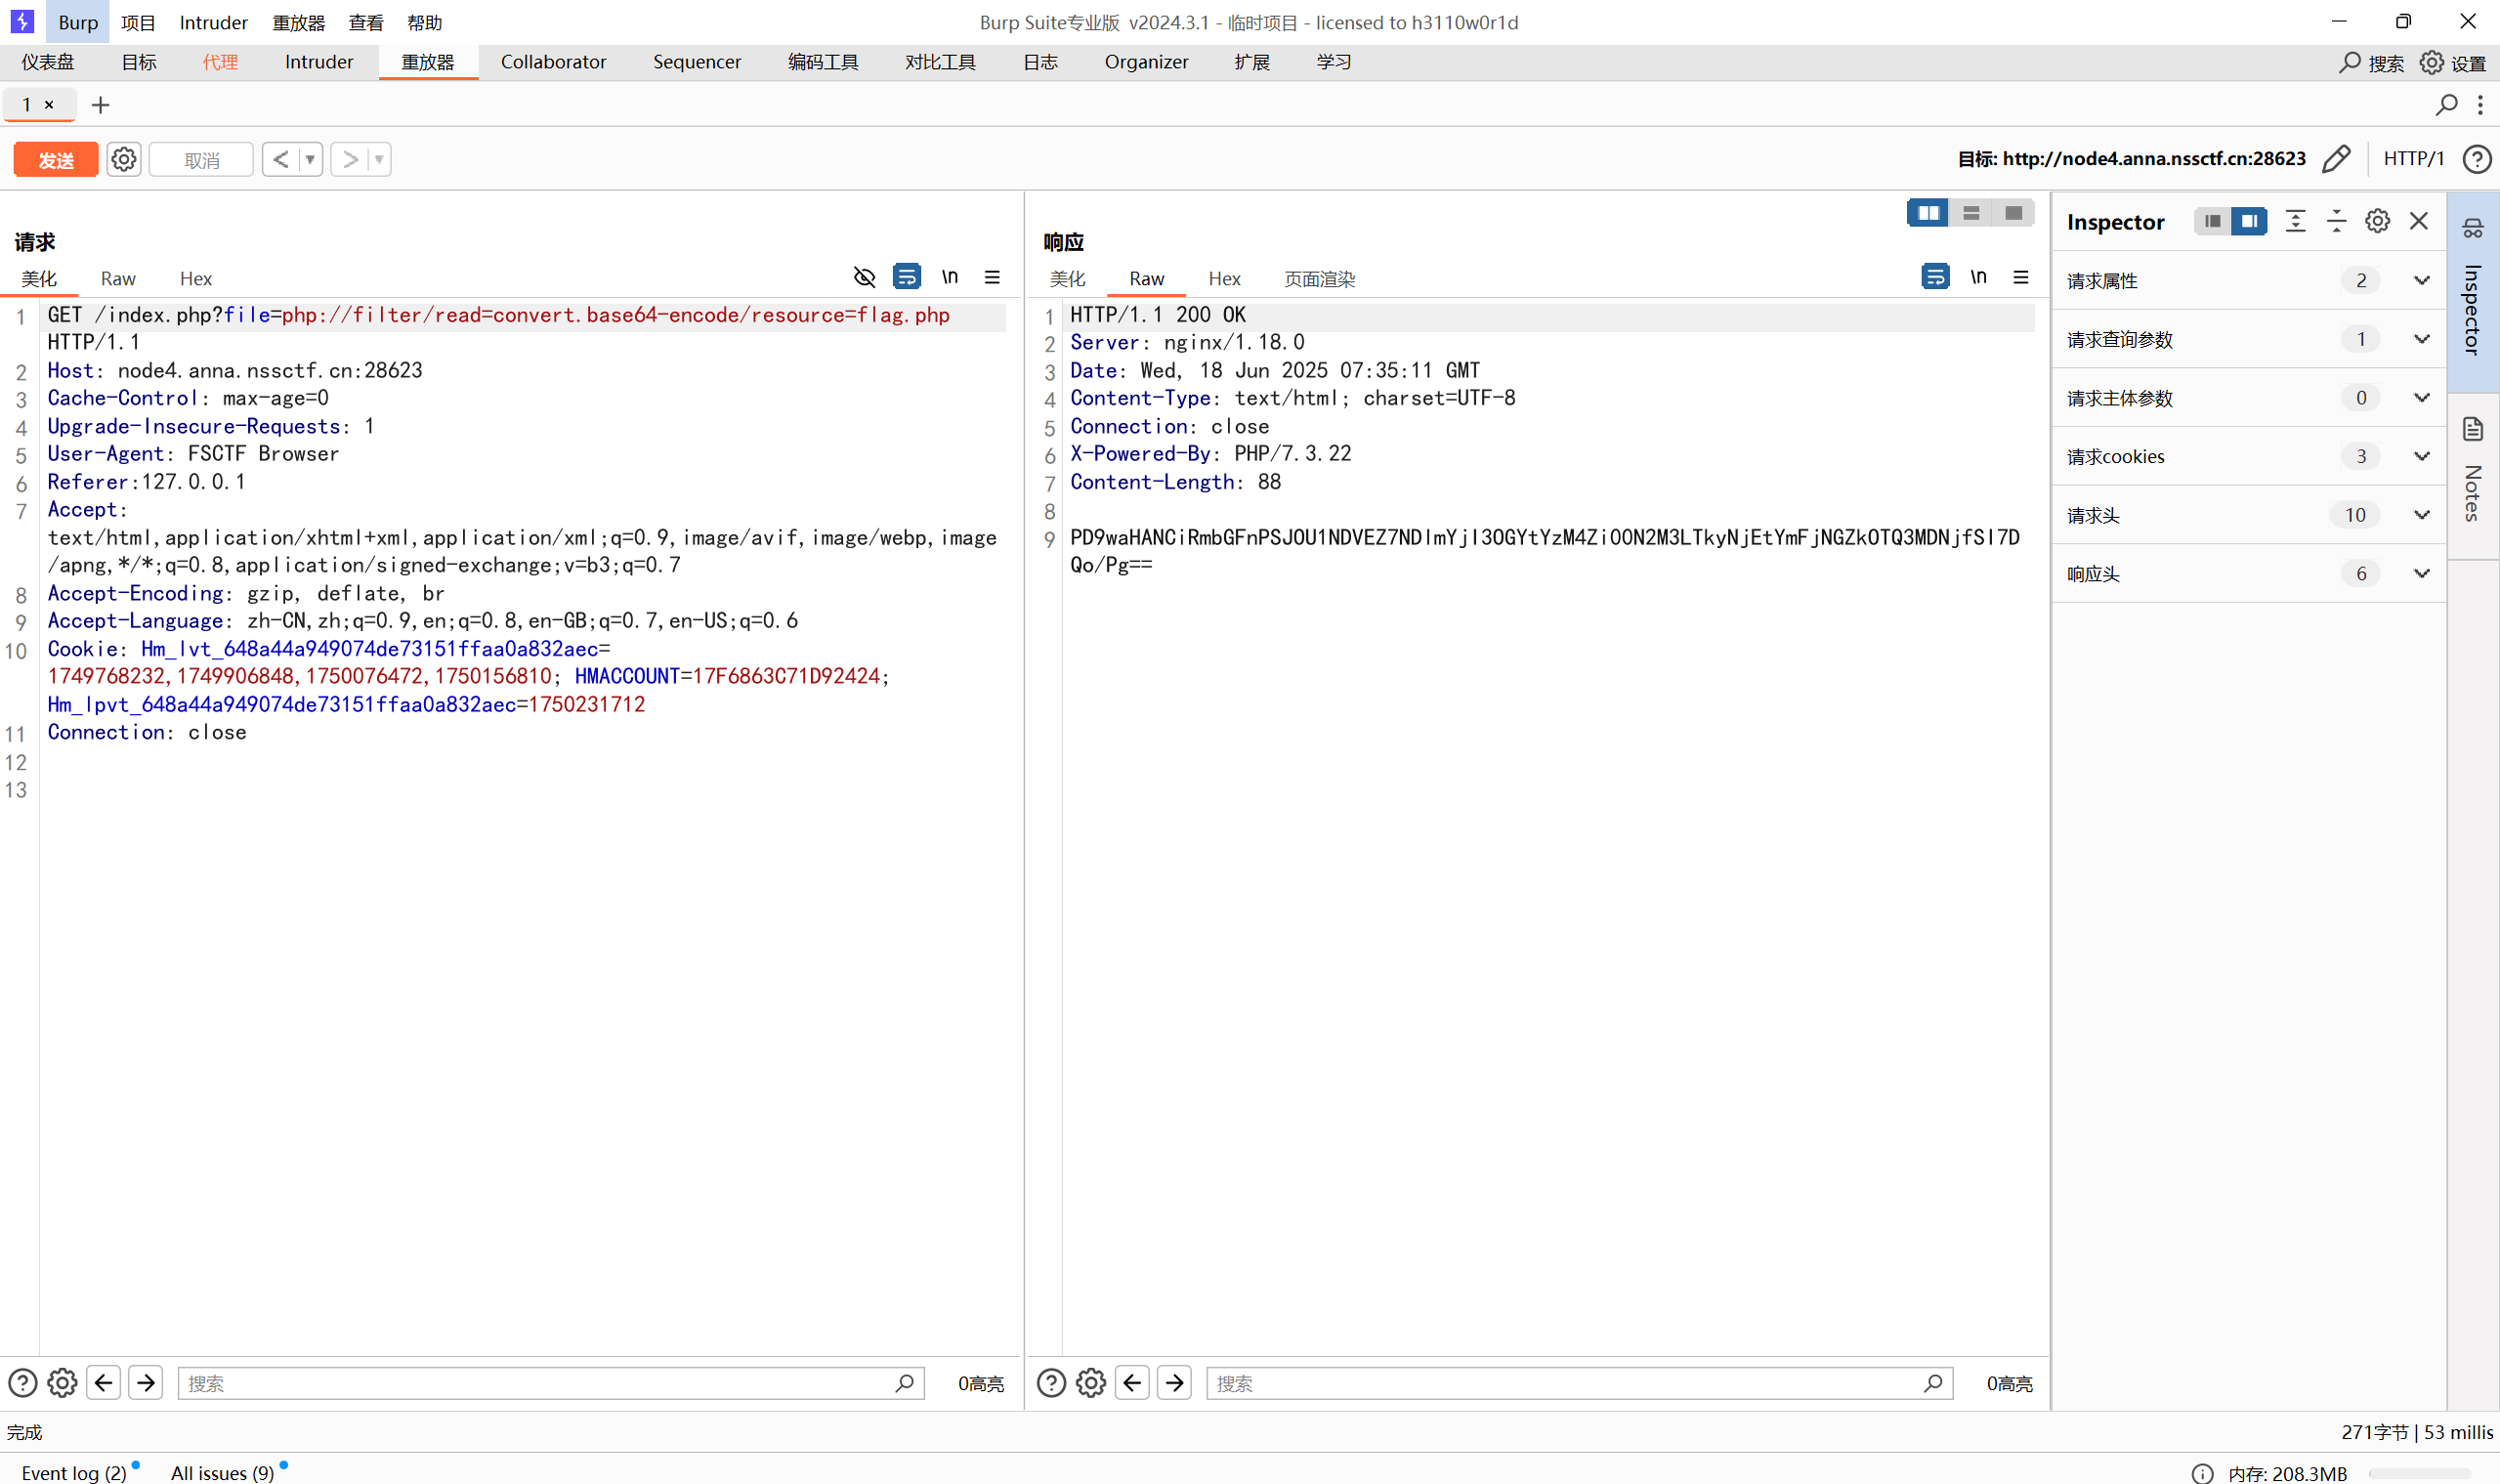This screenshot has height=1484, width=2500.
Task: Select side-by-side layout view
Action: click(1928, 213)
